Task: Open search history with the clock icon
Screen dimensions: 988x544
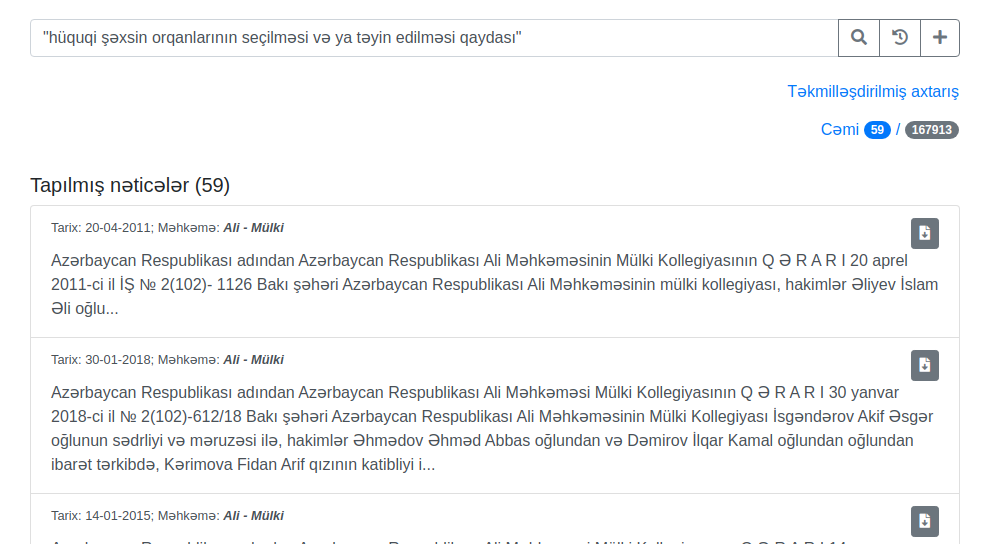Action: (900, 38)
